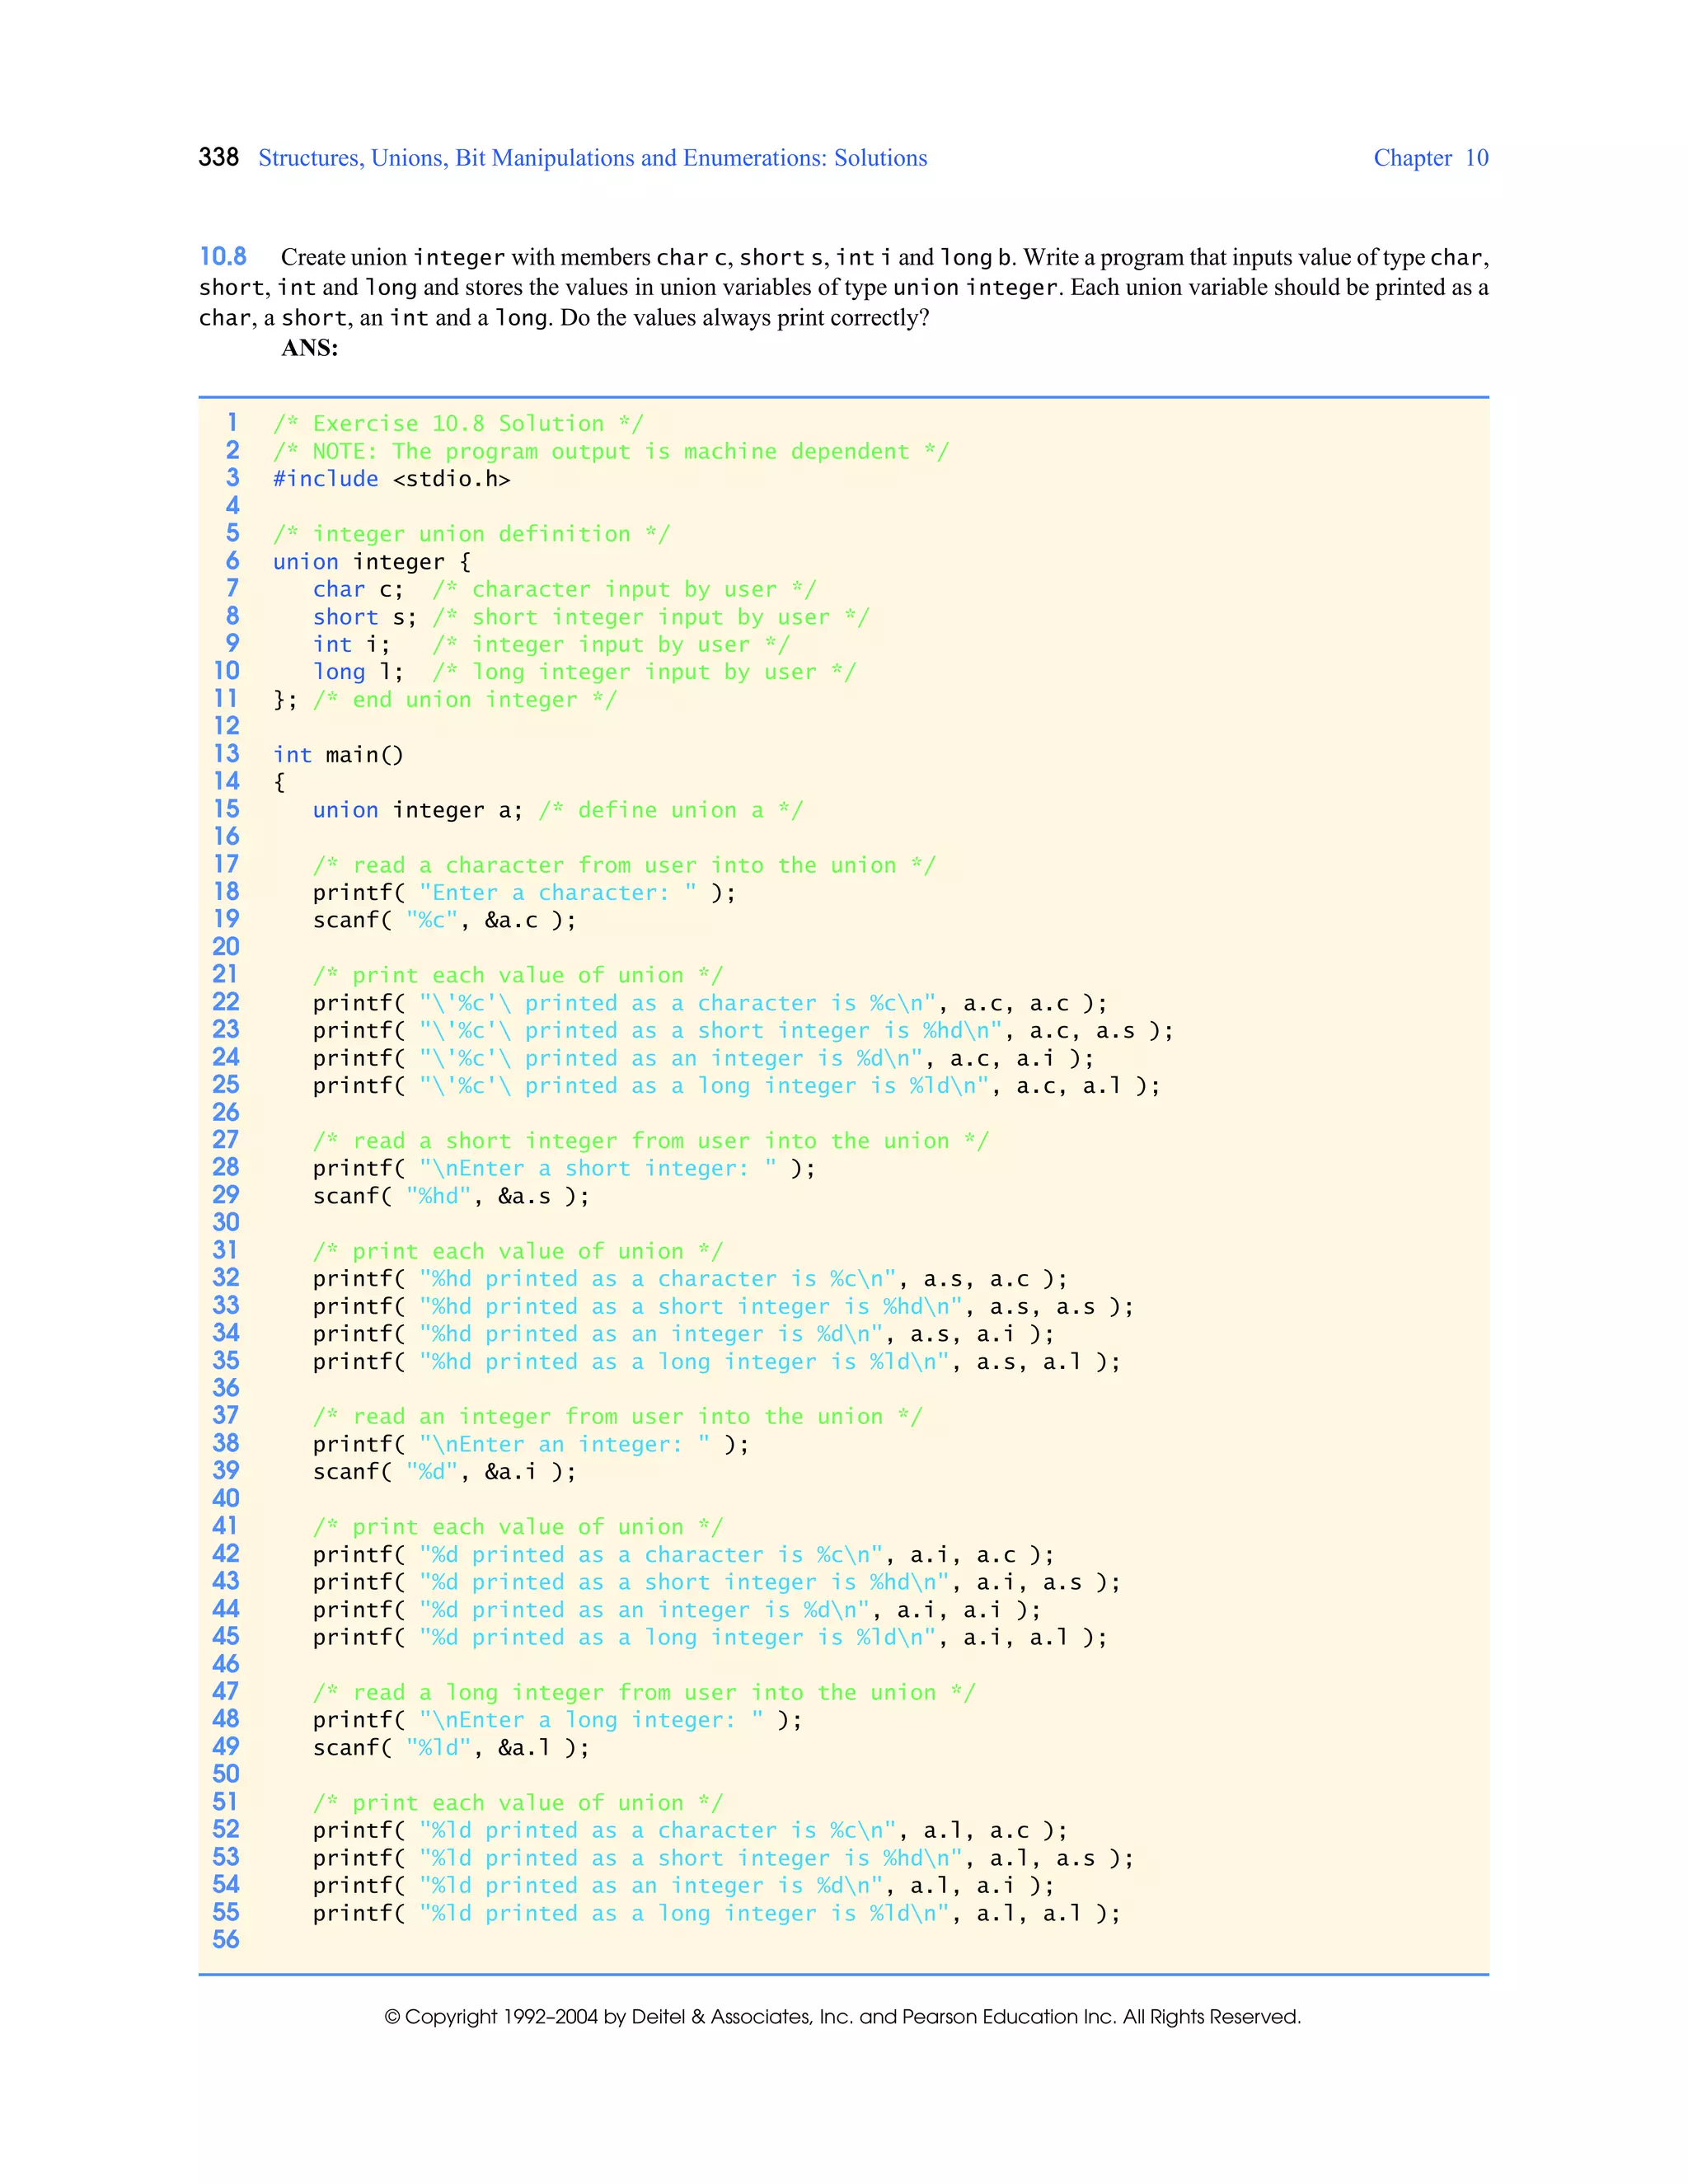Click printf on line 32 with a.s, a.c
The width and height of the screenshot is (1688, 2184).
click(x=691, y=1279)
